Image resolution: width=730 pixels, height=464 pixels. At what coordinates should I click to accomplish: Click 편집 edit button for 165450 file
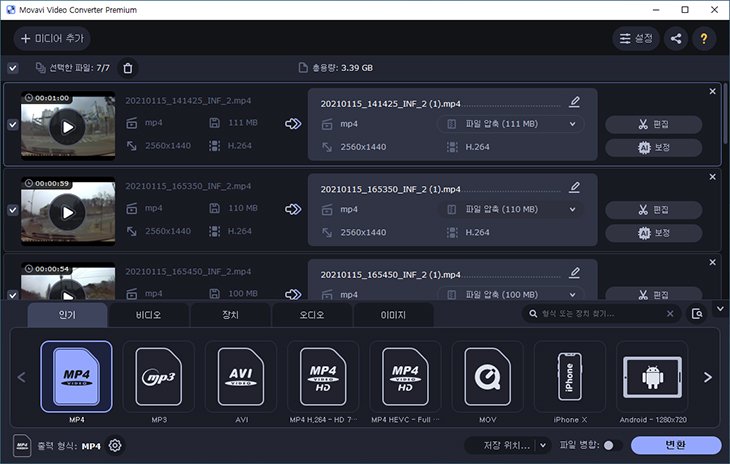(x=654, y=294)
